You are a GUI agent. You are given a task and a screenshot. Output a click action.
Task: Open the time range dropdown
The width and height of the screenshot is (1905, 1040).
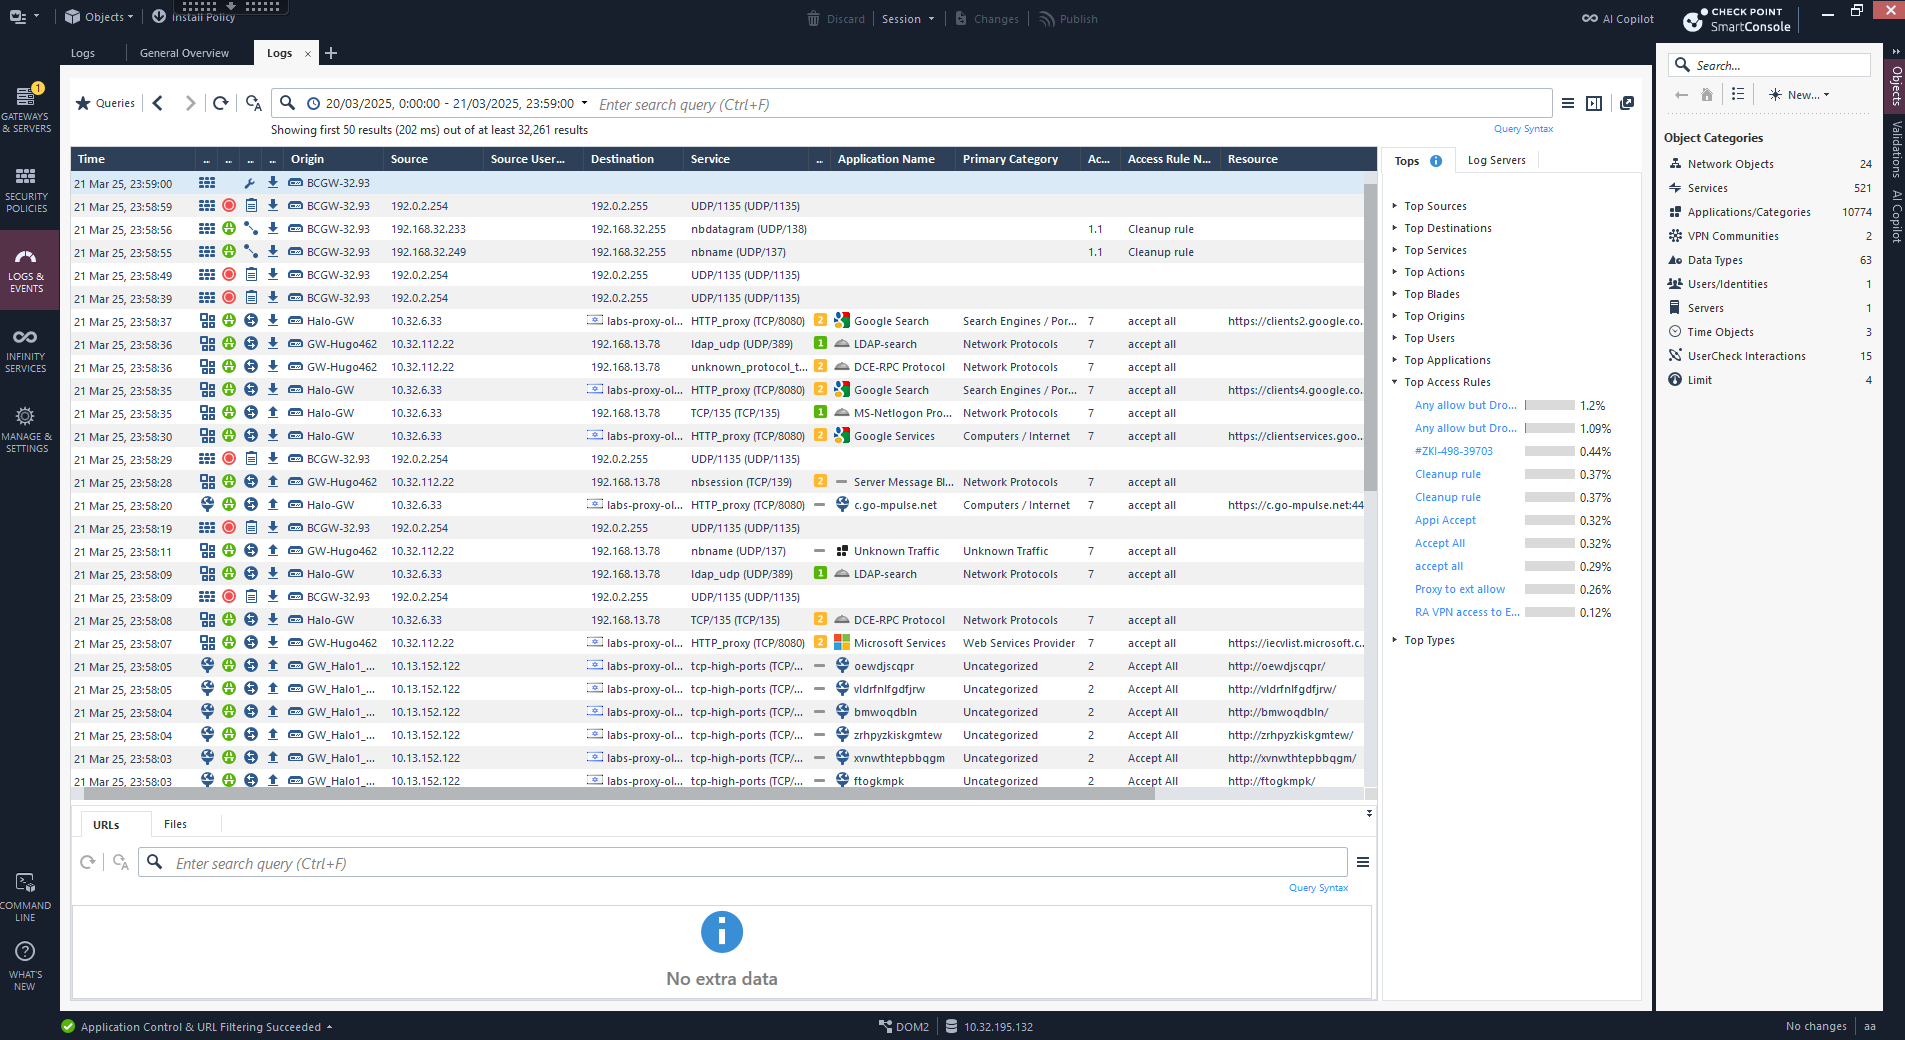[x=584, y=103]
